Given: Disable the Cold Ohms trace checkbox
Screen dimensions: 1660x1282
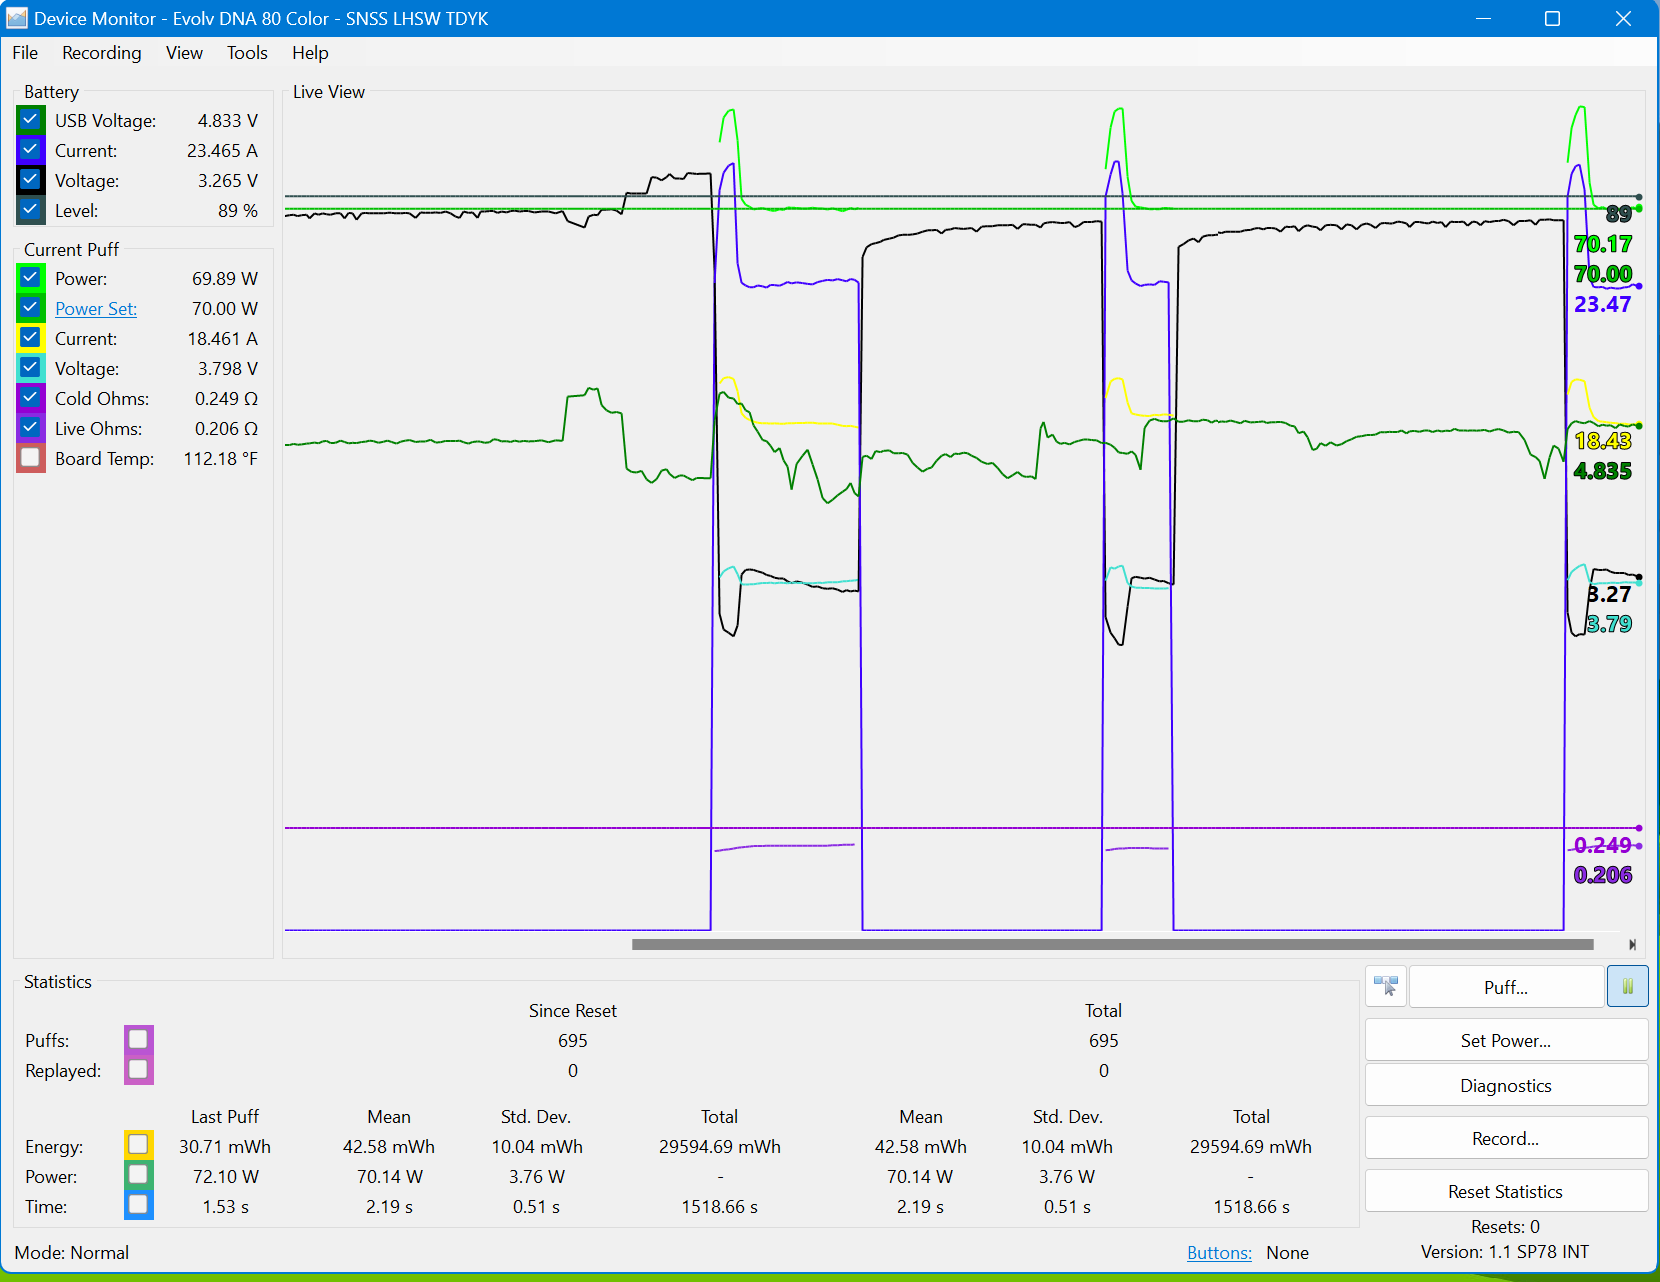Looking at the screenshot, I should coord(31,398).
